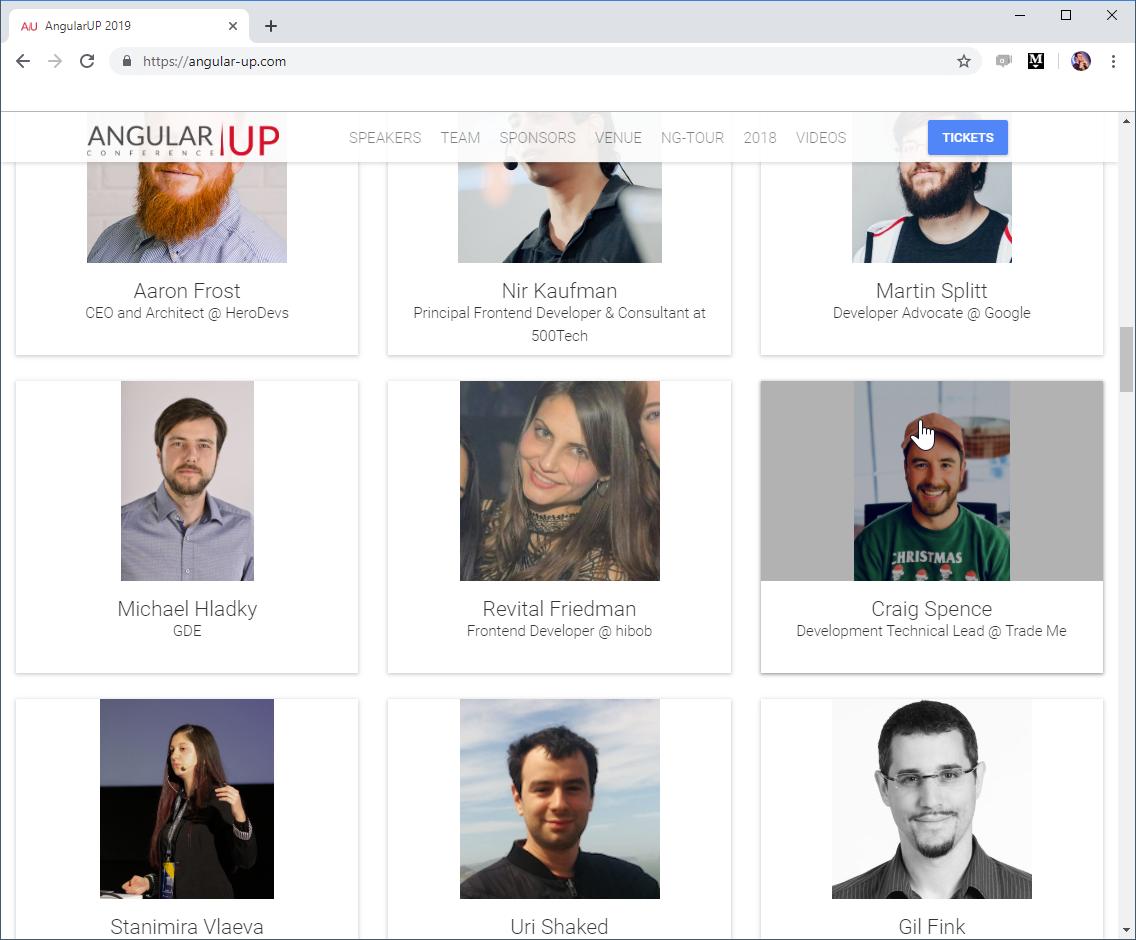1136x940 pixels.
Task: Open the VENUE nav link
Action: click(x=618, y=138)
